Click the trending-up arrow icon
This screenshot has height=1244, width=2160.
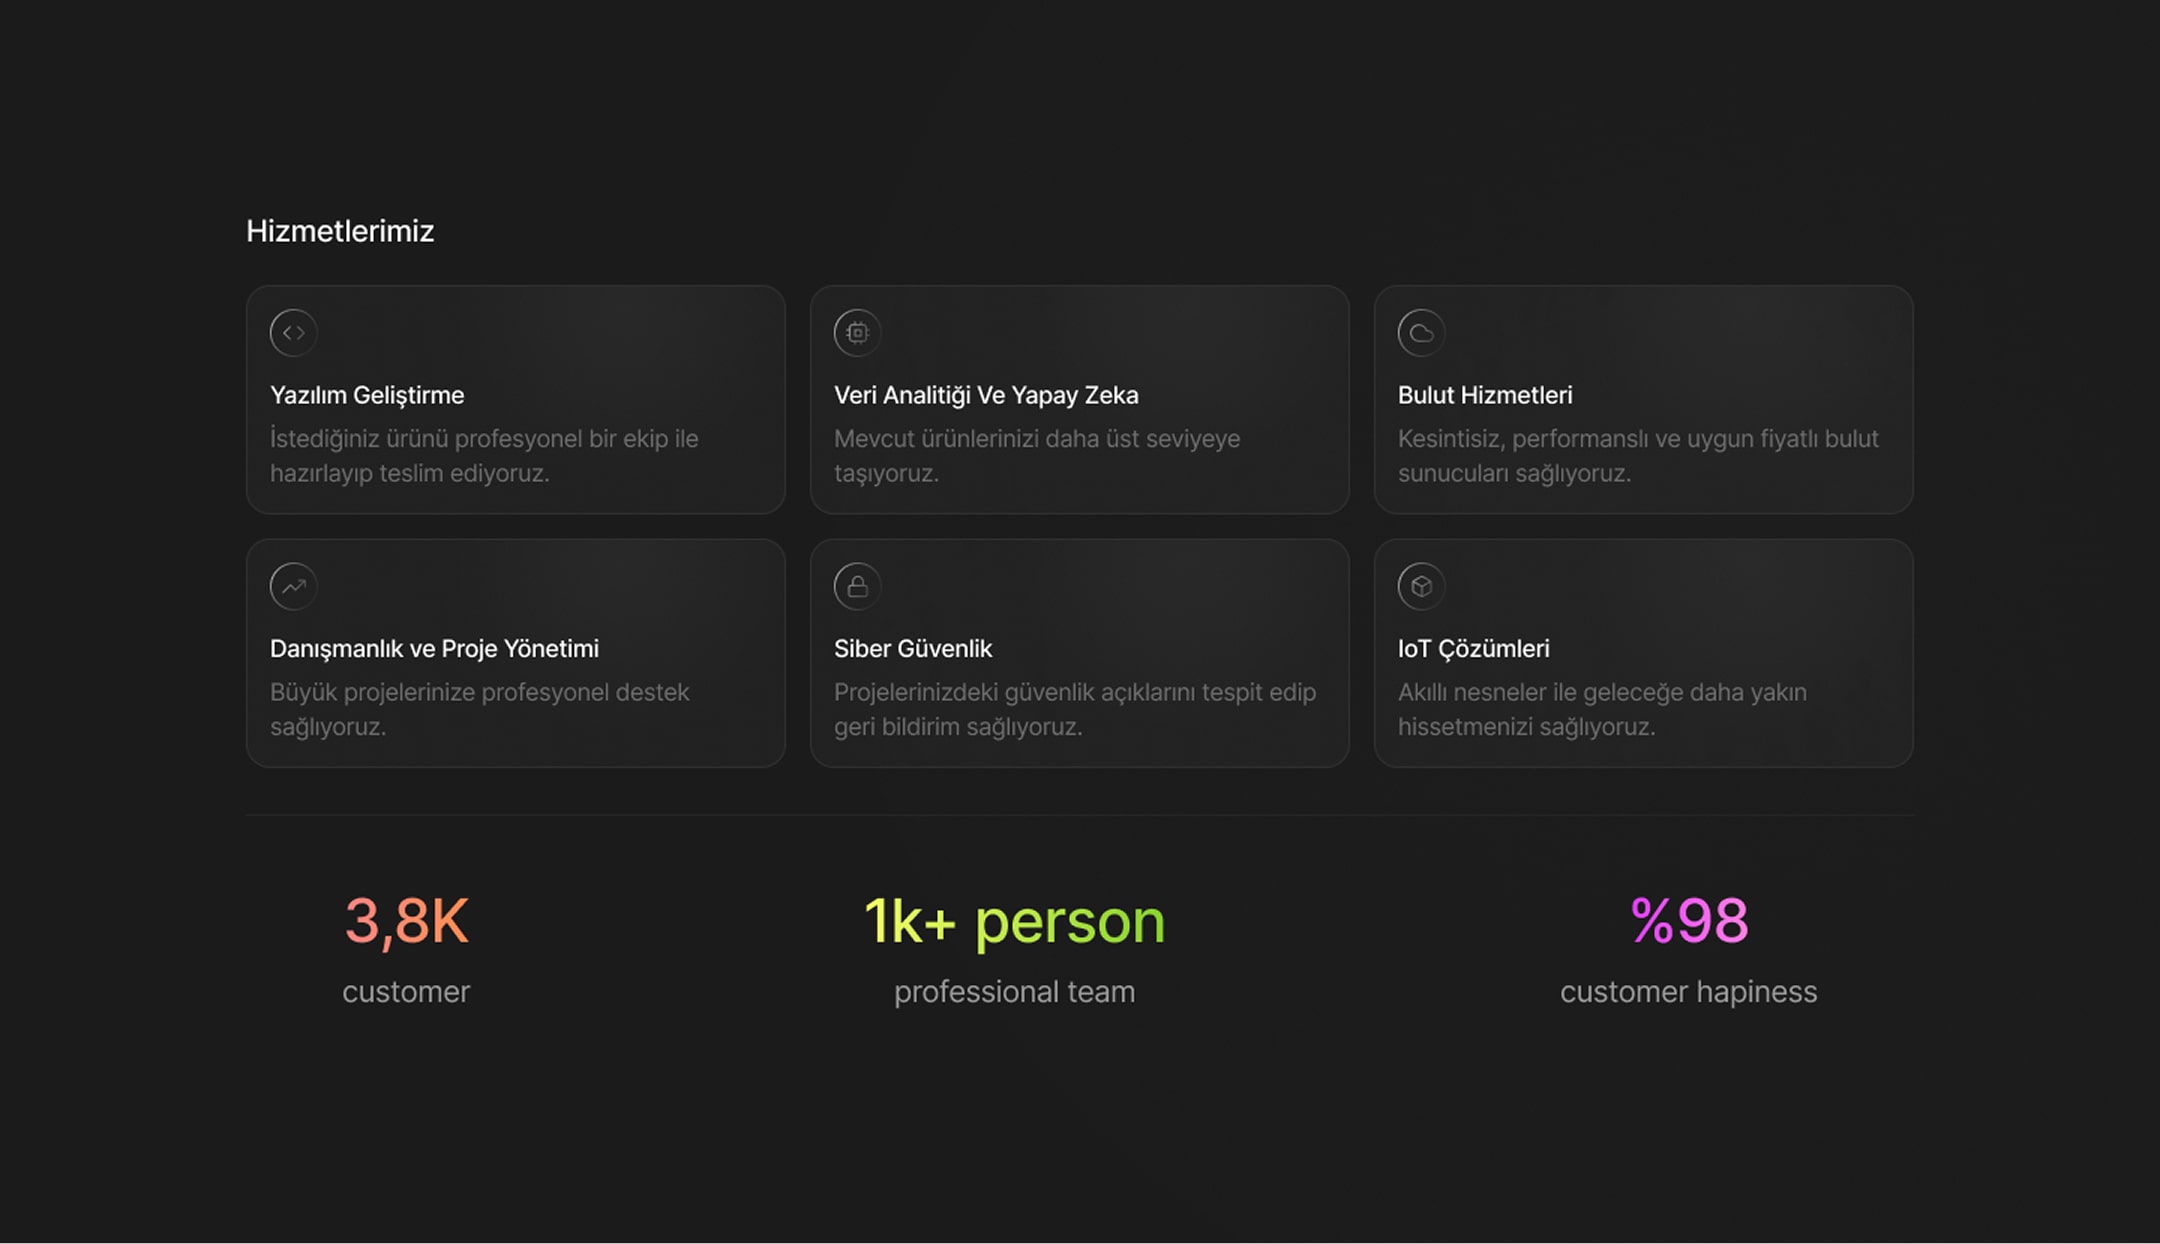(x=293, y=586)
